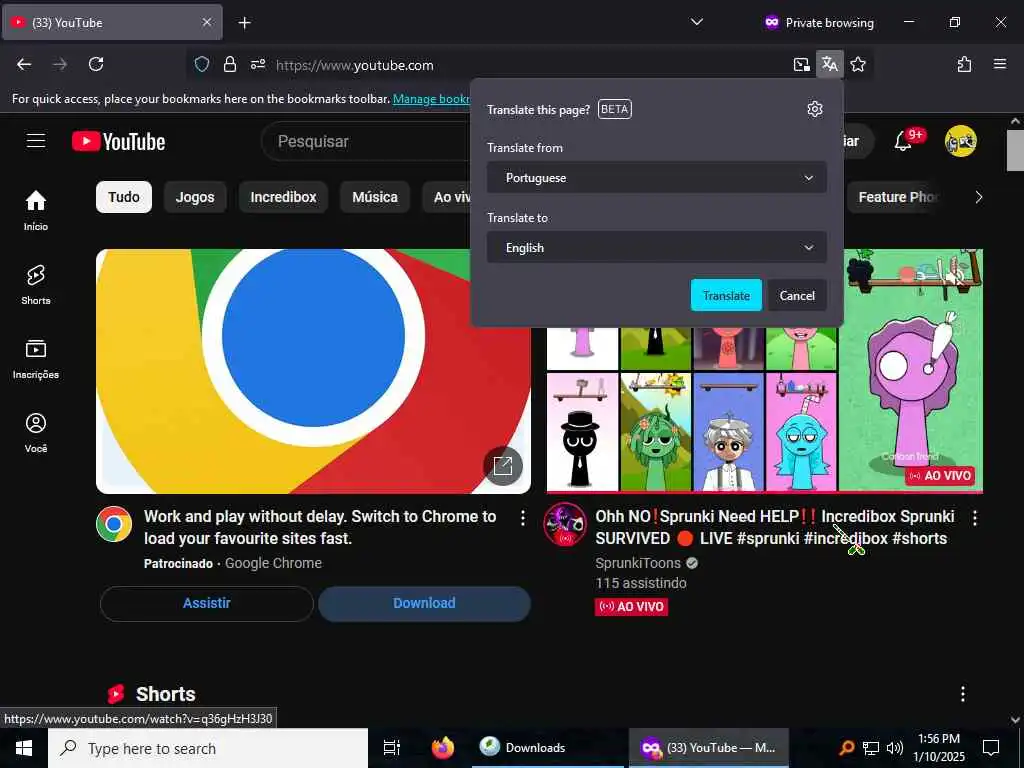Go to the YouTube logo home link

[118, 141]
